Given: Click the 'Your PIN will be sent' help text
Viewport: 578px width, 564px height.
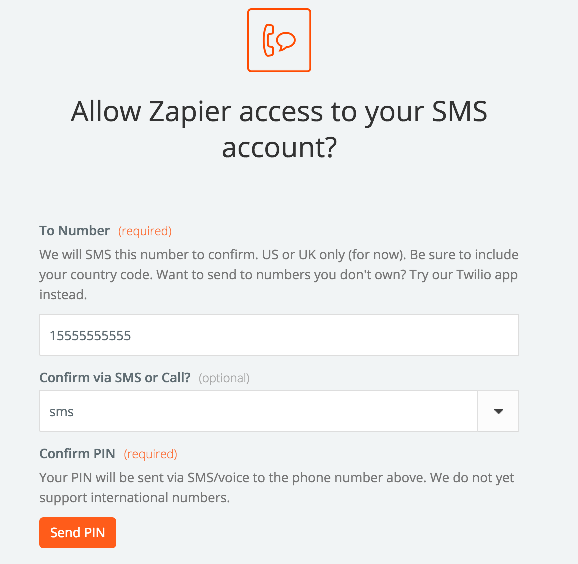Looking at the screenshot, I should pos(276,488).
